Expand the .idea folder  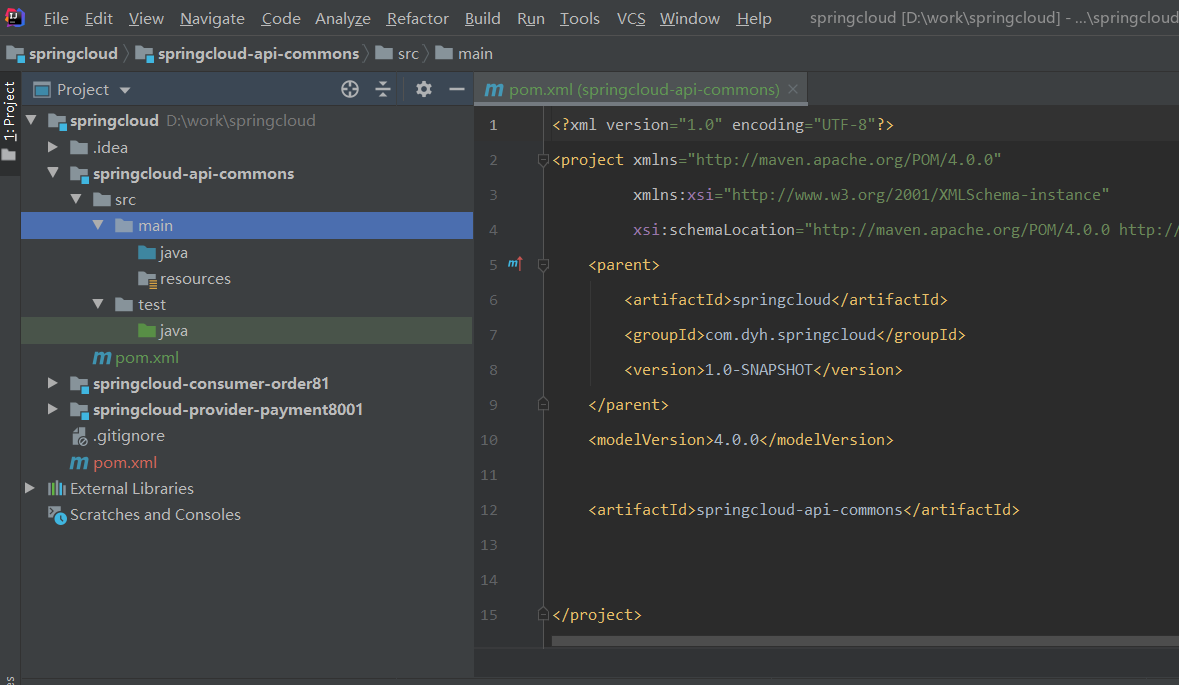[53, 147]
